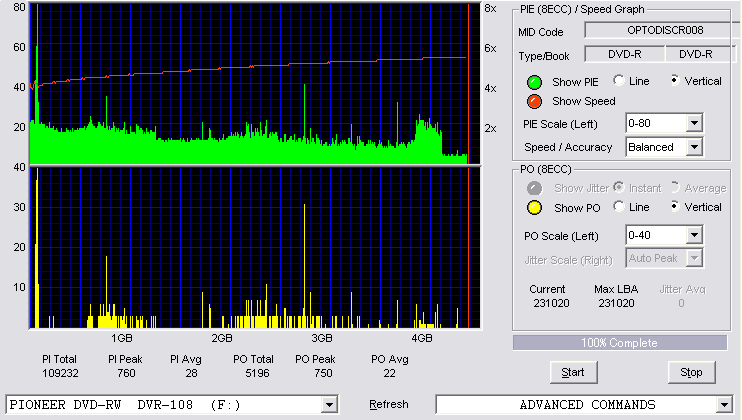Click the PO Scale (Left) label
This screenshot has height=420, width=742.
(561, 236)
